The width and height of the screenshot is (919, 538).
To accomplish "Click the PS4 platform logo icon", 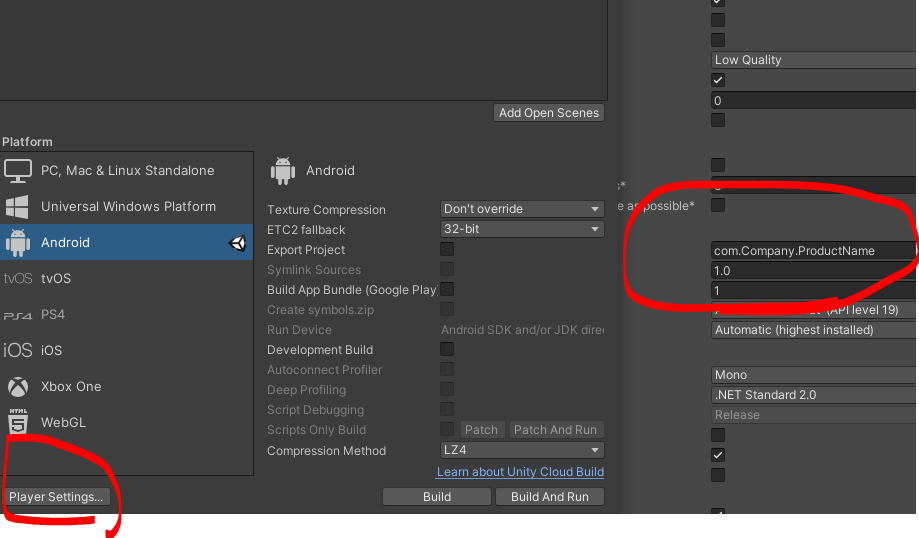I will 18,315.
